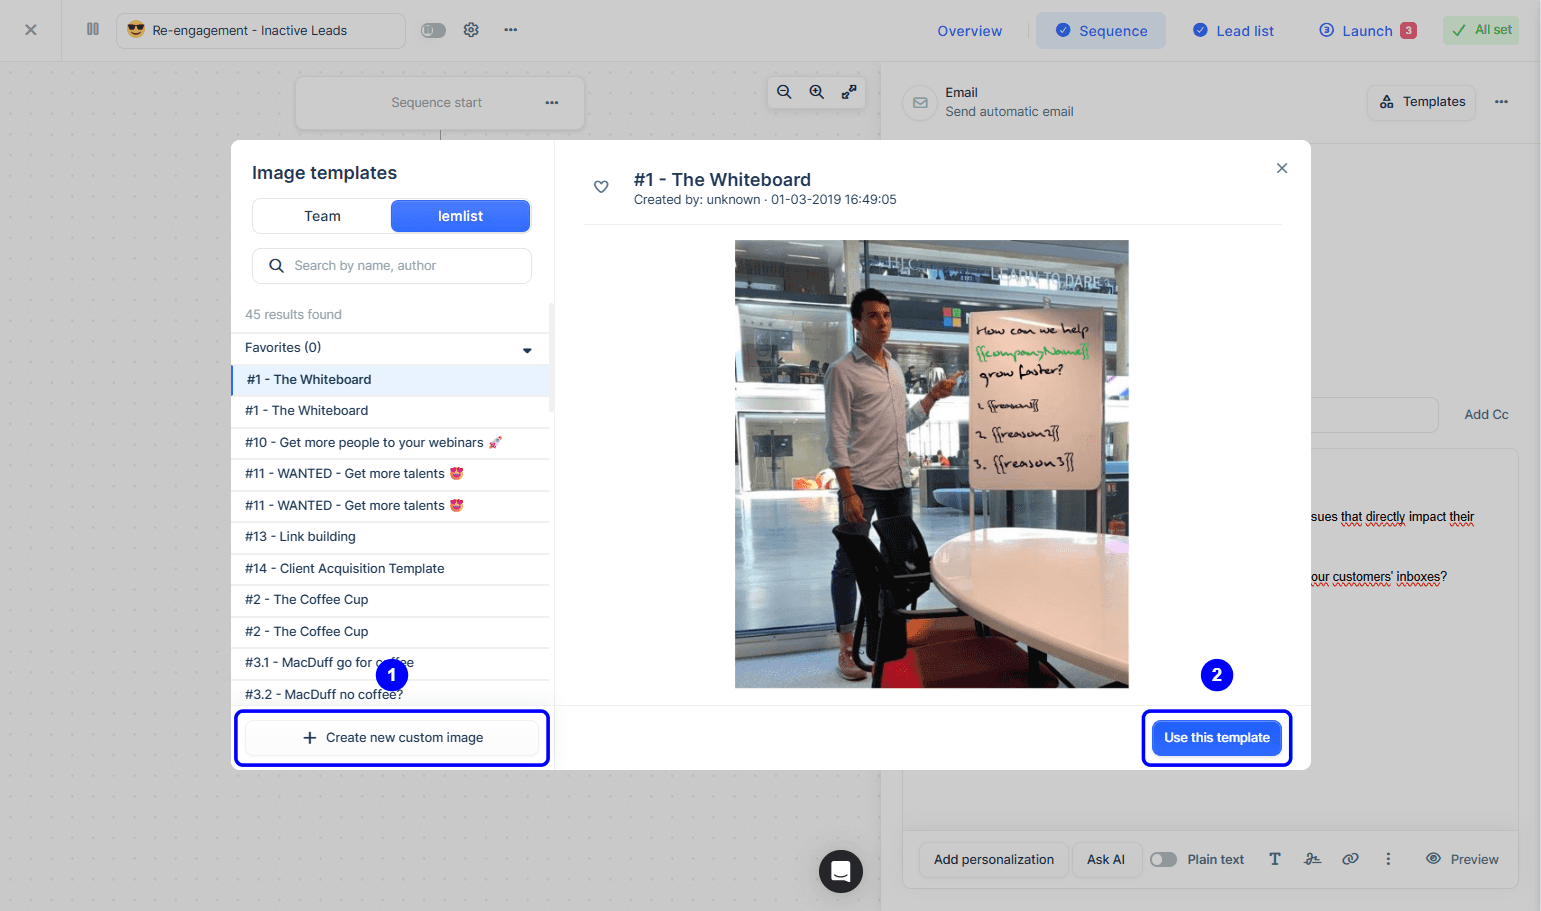
Task: Select #13 - Link building template
Action: pyautogui.click(x=390, y=537)
